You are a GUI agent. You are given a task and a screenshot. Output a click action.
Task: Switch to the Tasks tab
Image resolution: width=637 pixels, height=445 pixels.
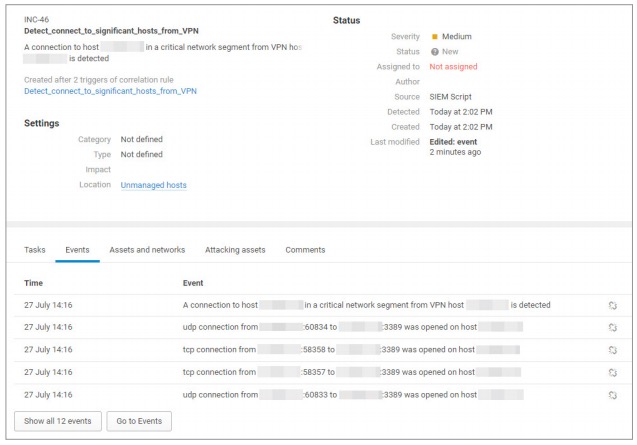[35, 250]
